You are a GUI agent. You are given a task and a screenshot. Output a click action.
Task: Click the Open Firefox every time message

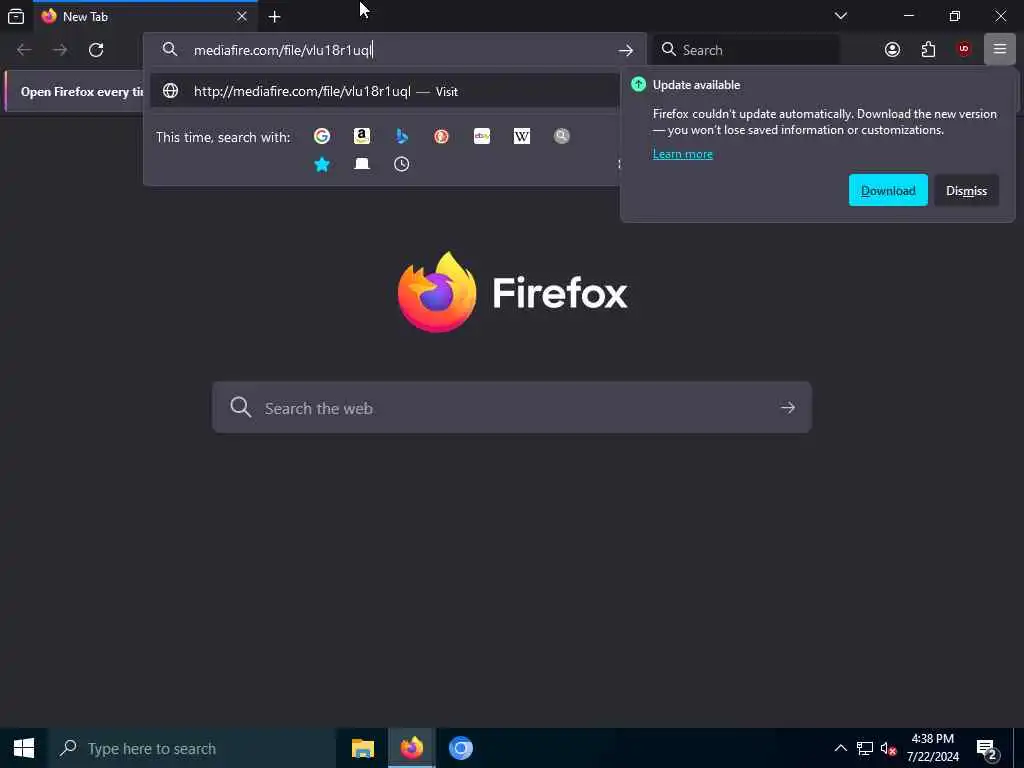pos(82,92)
